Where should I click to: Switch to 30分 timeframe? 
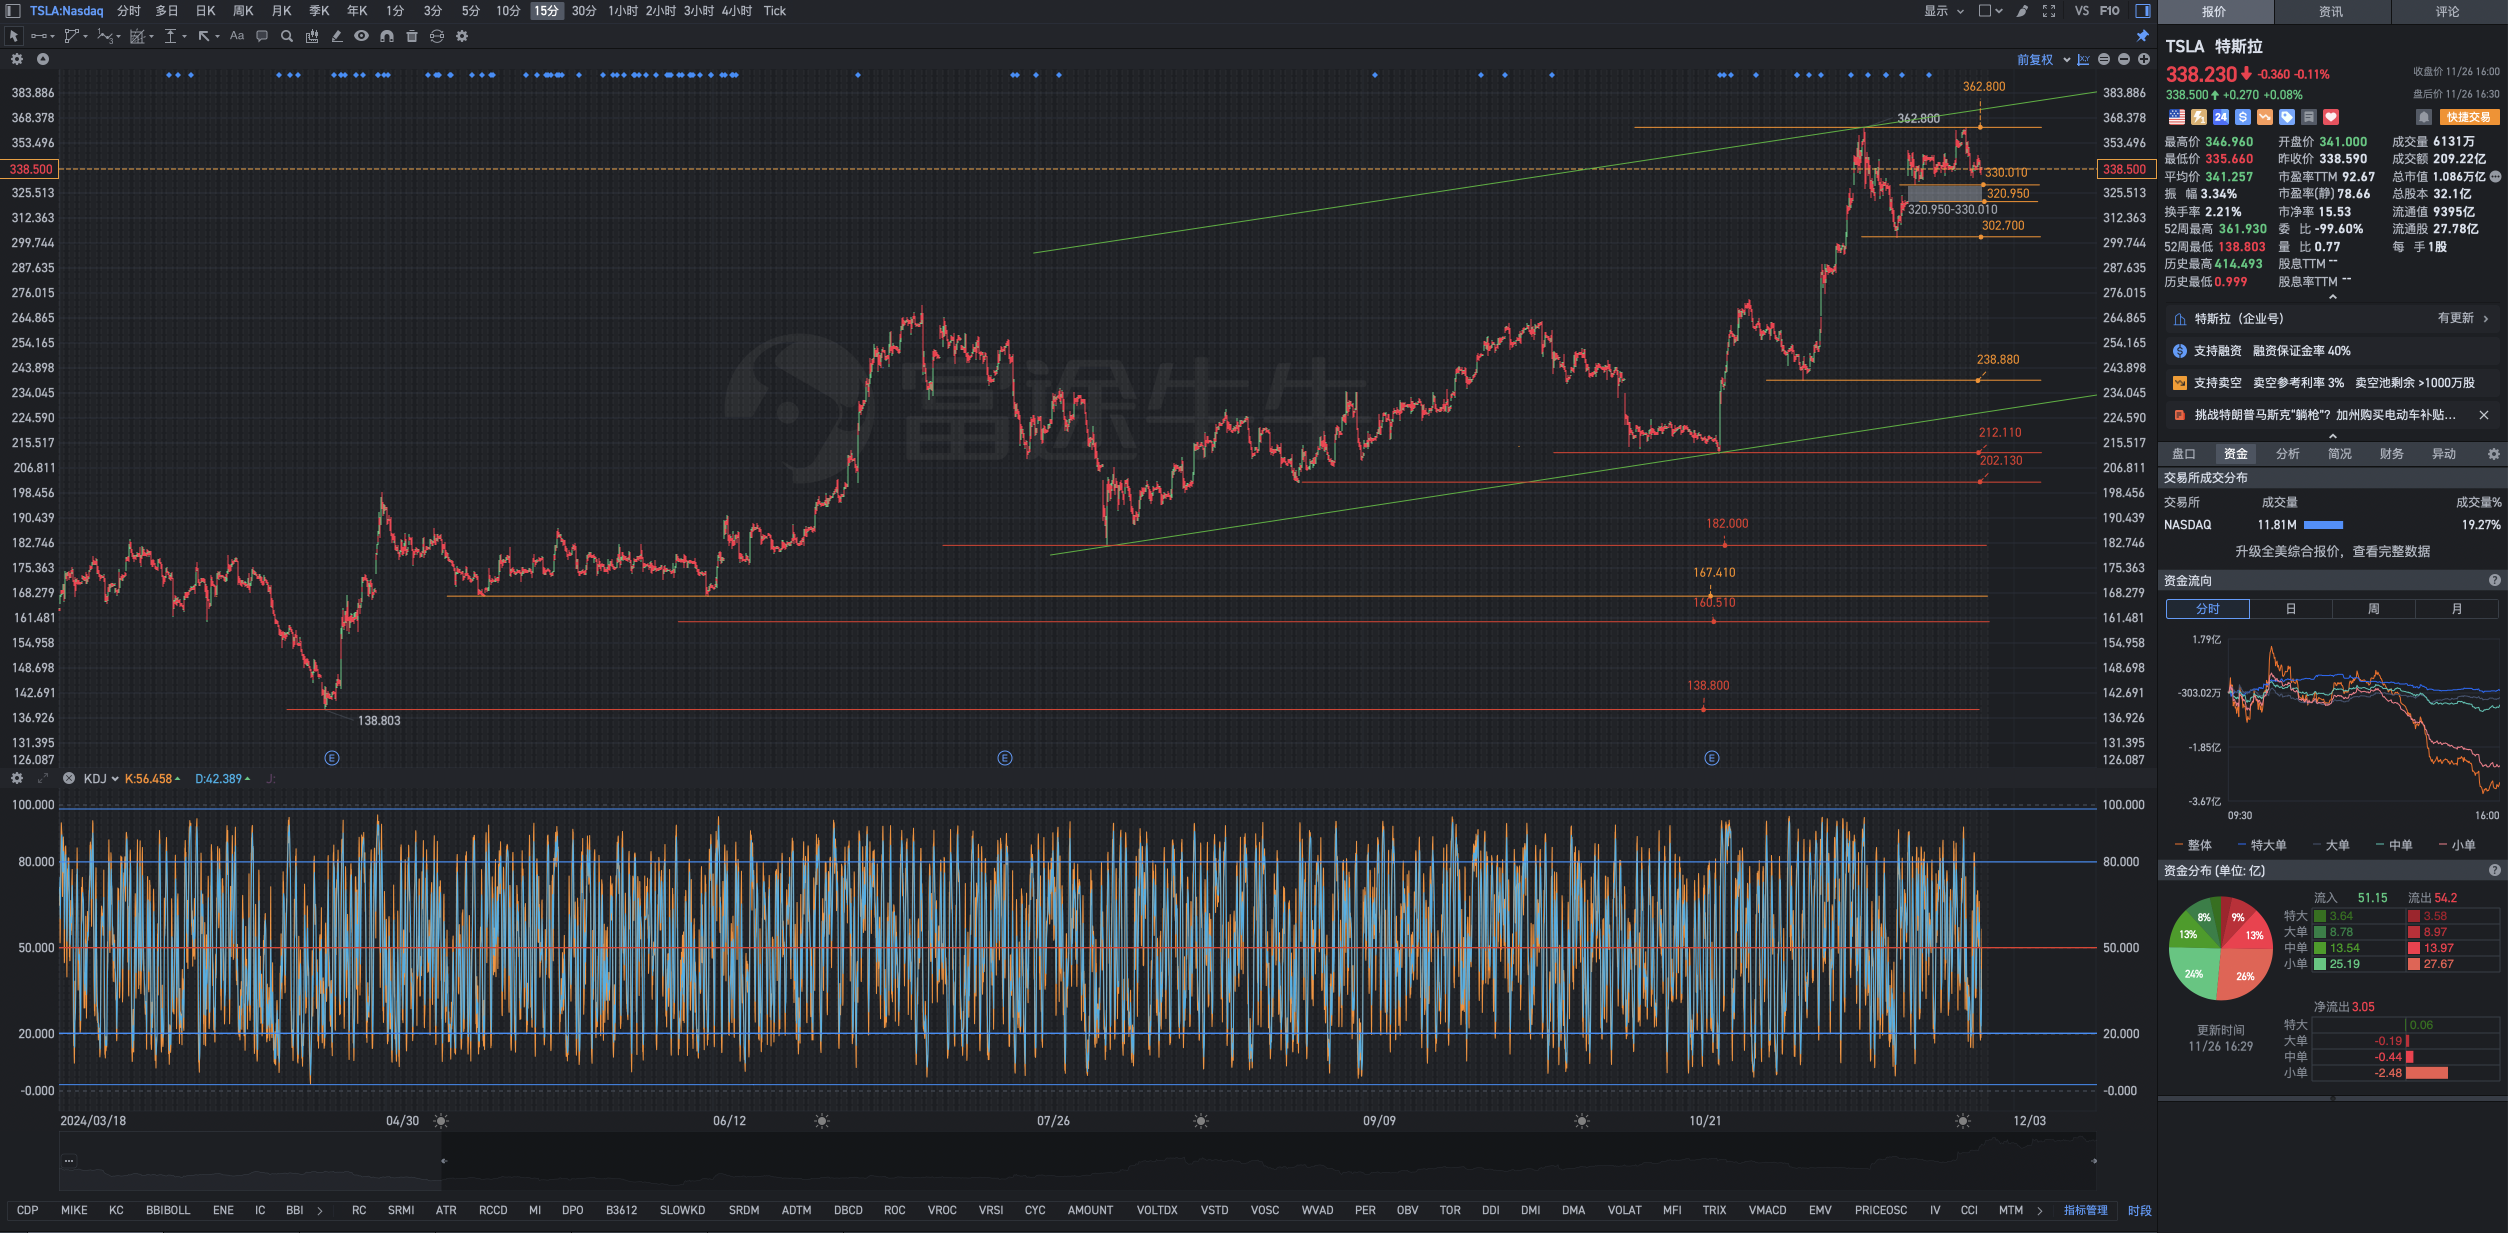pos(584,11)
